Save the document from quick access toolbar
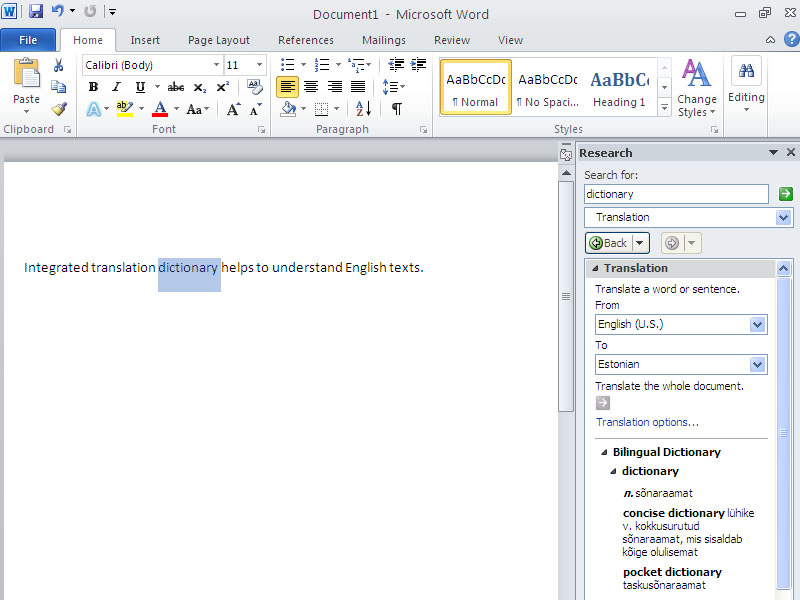The height and width of the screenshot is (600, 800). click(36, 11)
